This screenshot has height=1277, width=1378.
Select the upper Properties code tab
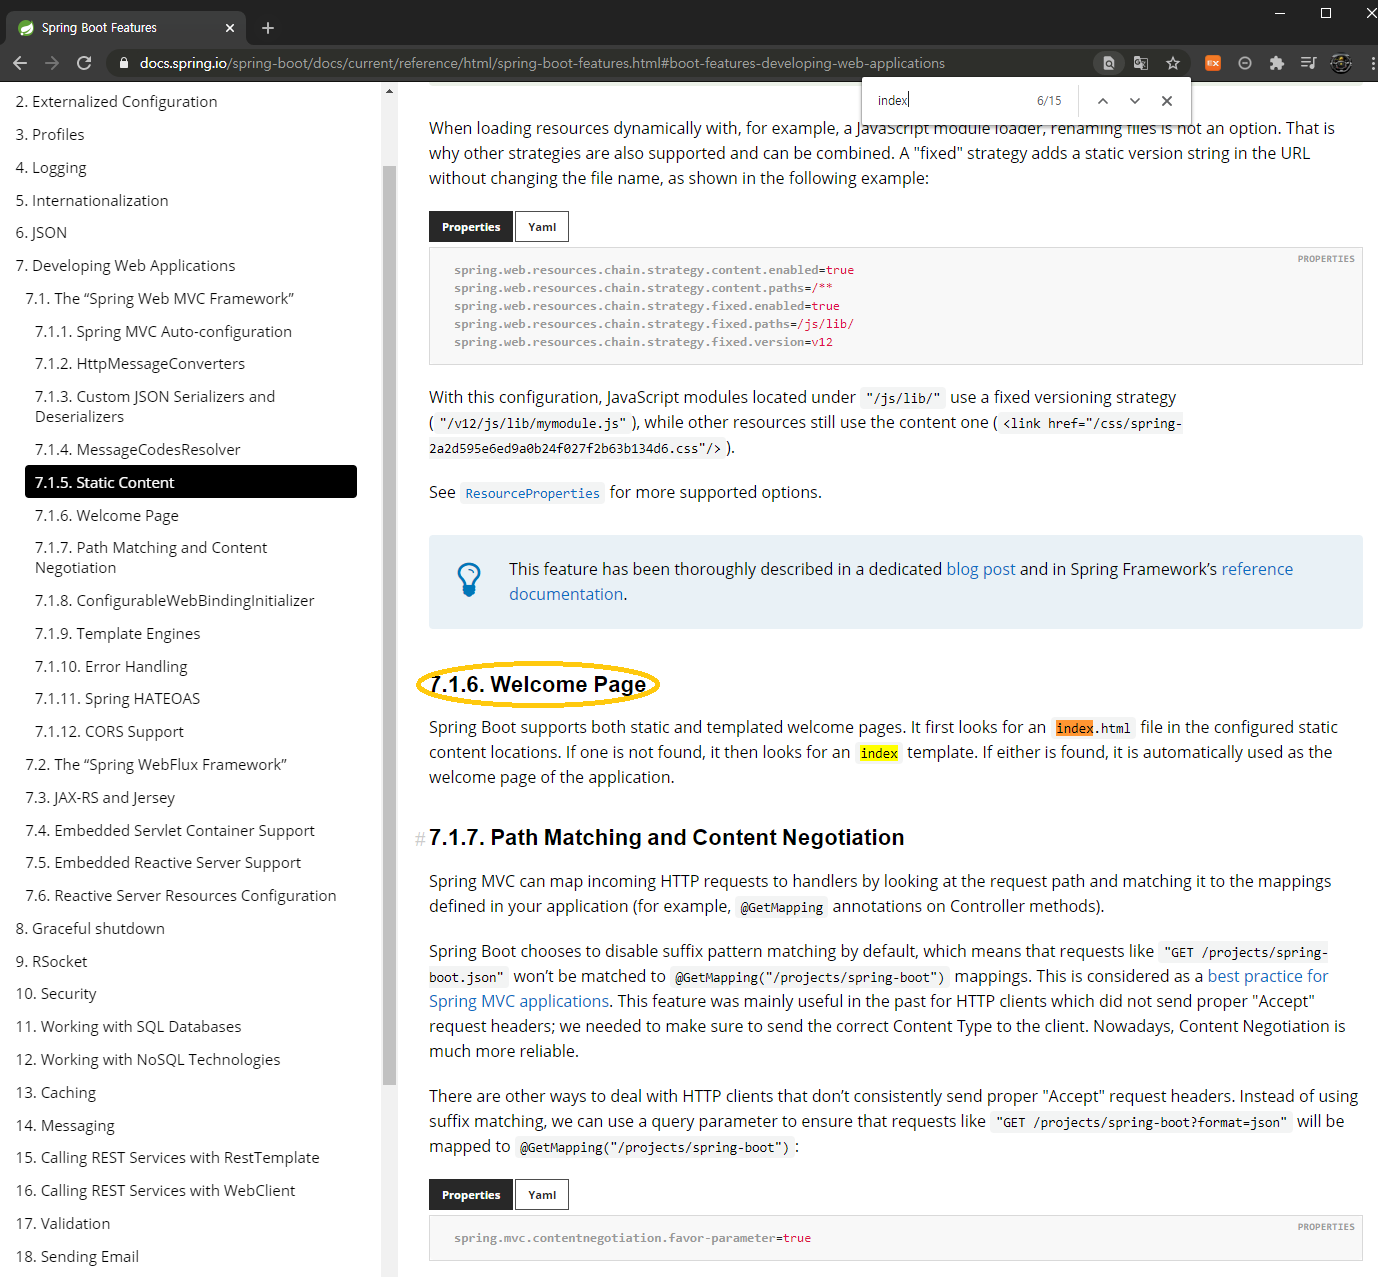point(471,227)
